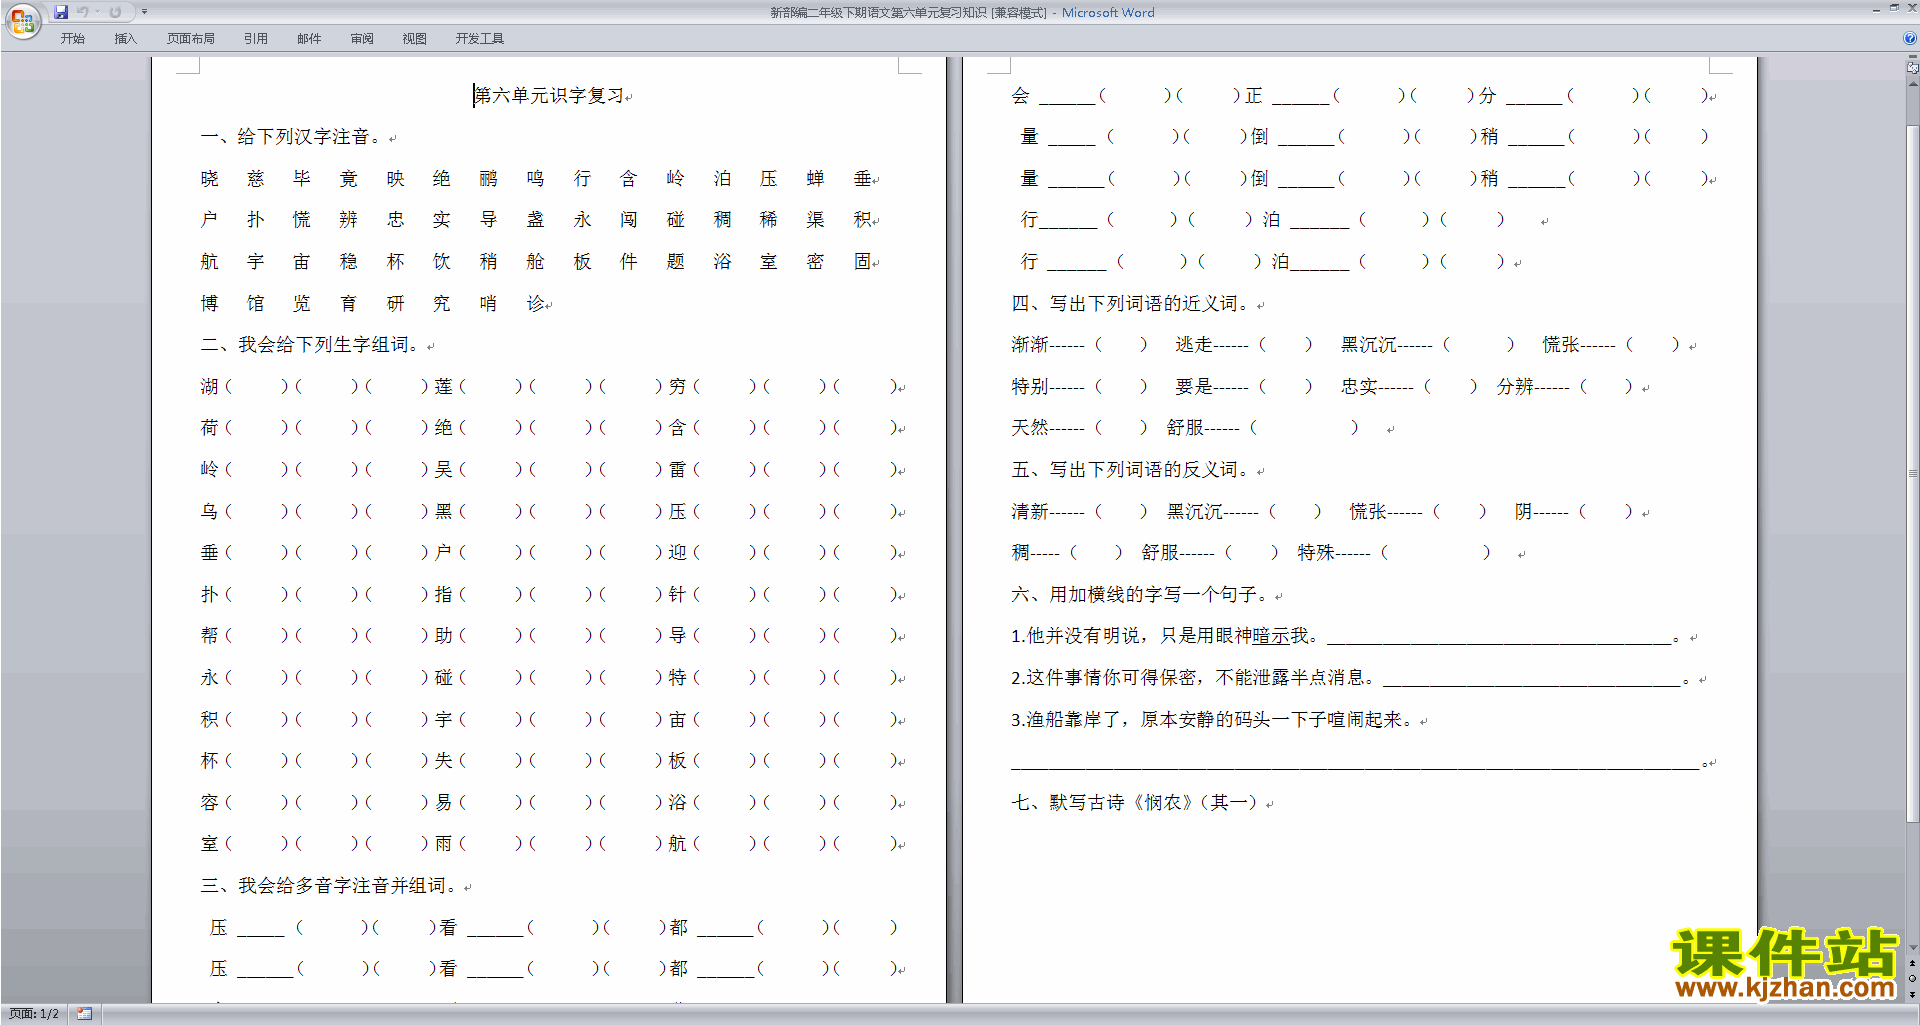Open the undo history dropdown arrow
1920x1025 pixels.
[x=97, y=12]
